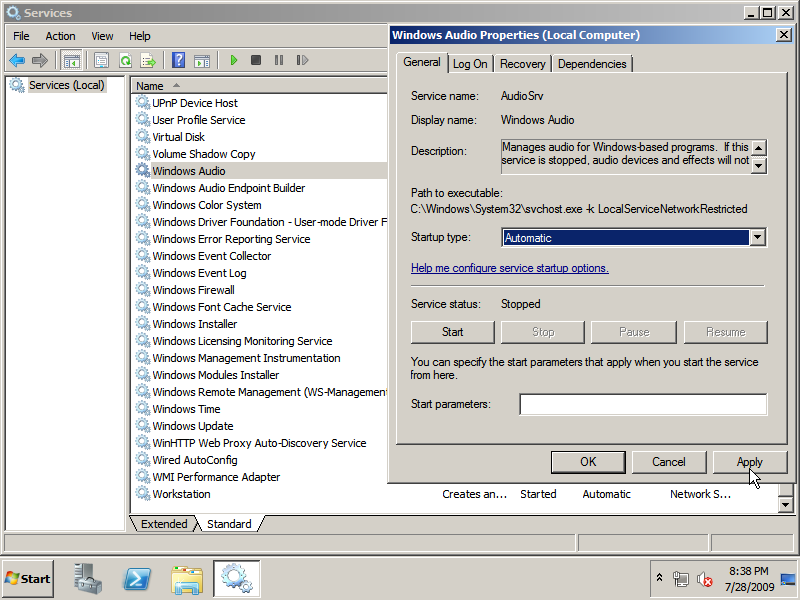The height and width of the screenshot is (600, 800).
Task: Select Volume Shadow Copy service
Action: (x=204, y=154)
